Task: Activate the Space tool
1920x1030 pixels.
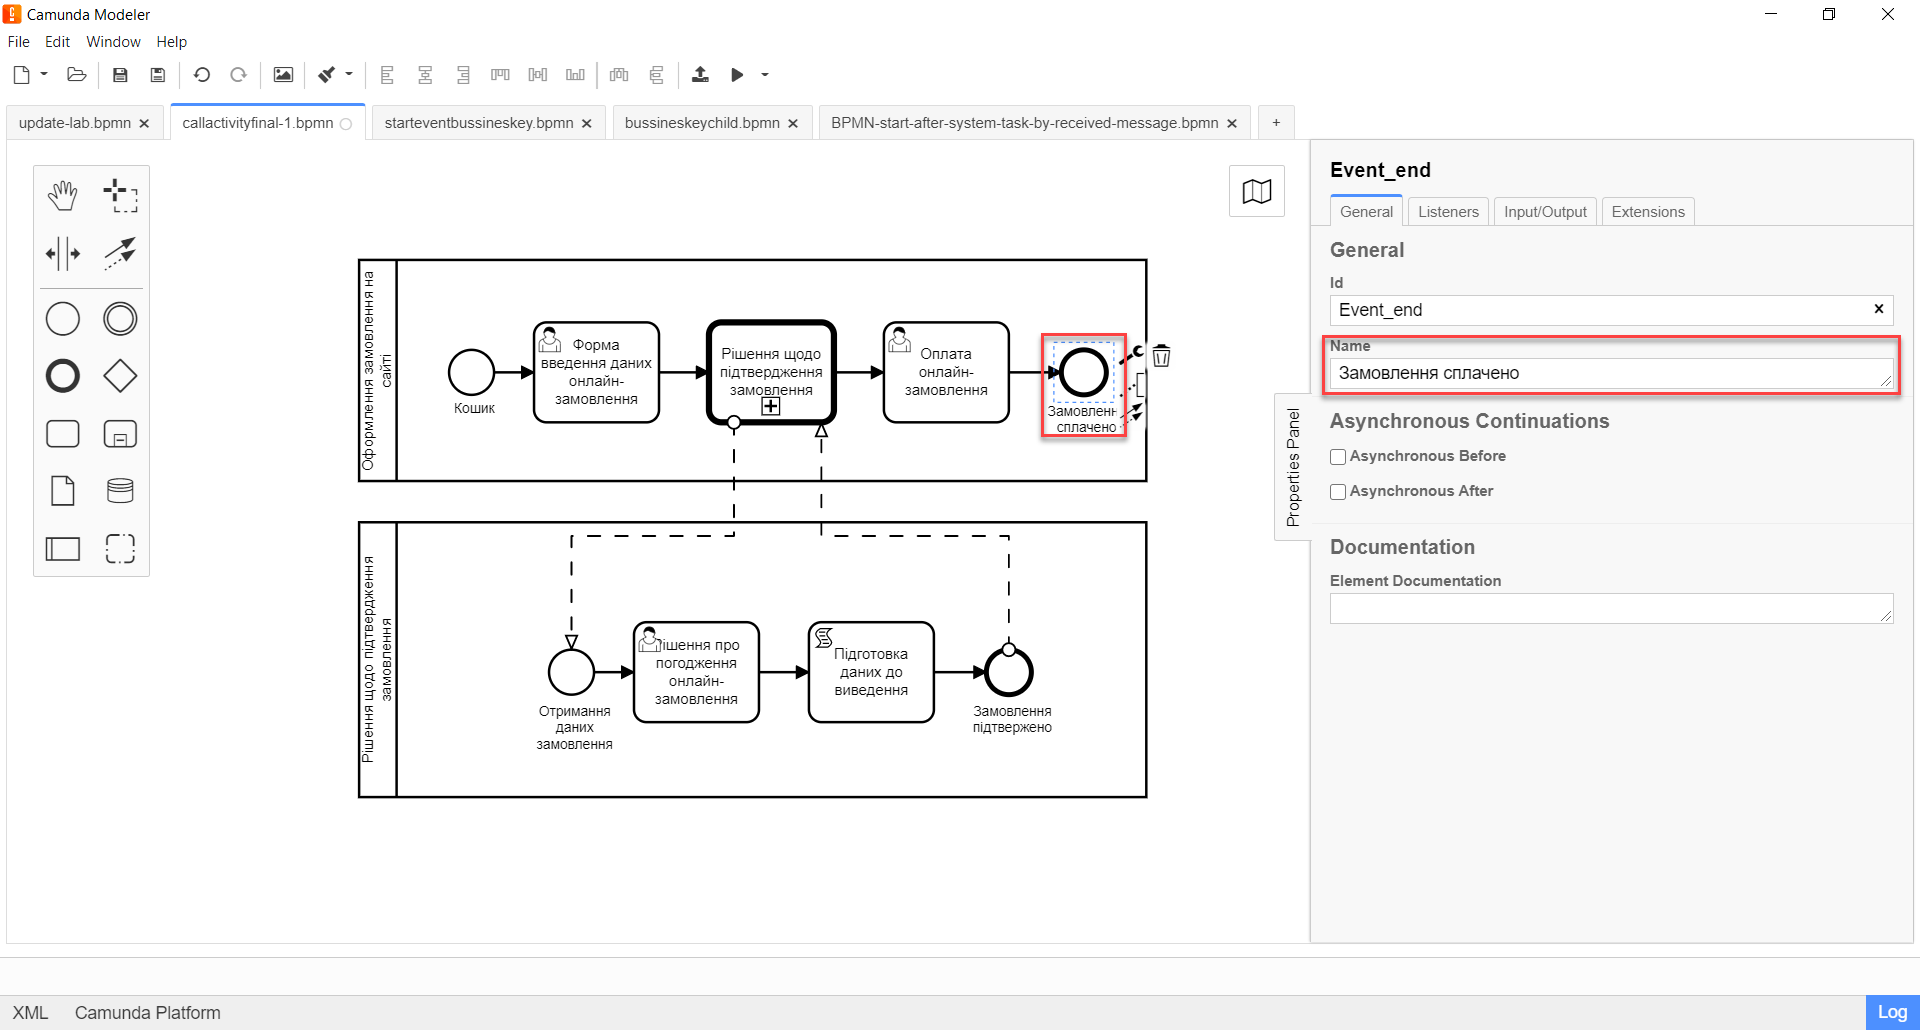Action: pos(63,253)
